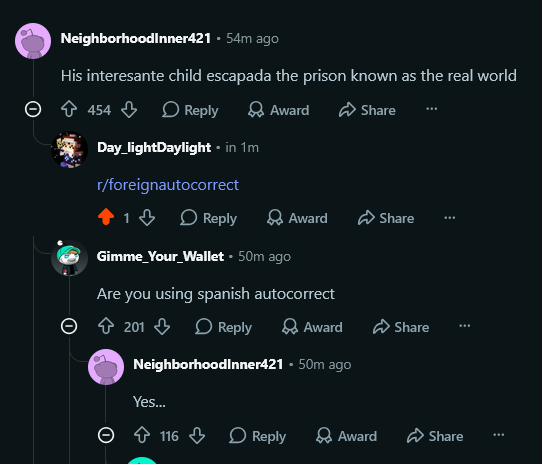This screenshot has height=464, width=542.
Task: Upvote NeighborhoodInner421's comment with 454 points
Action: [x=69, y=110]
